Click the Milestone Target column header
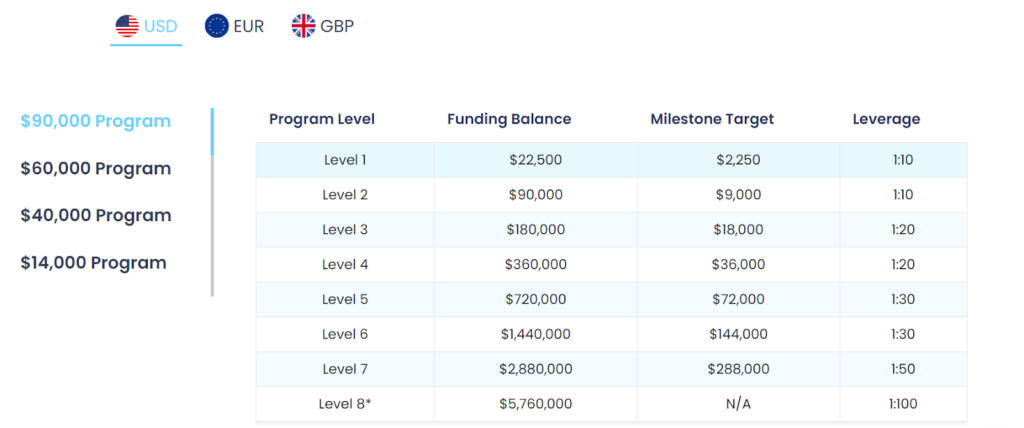The height and width of the screenshot is (428, 1024). [712, 119]
